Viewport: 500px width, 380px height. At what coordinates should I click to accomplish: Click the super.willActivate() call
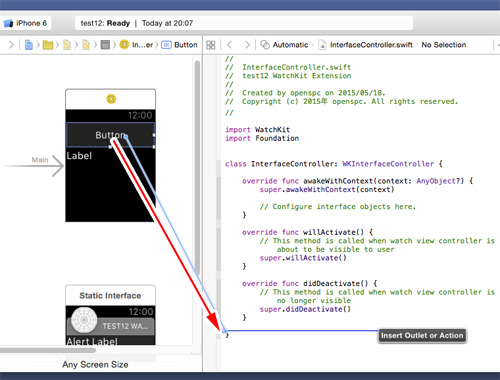303,258
